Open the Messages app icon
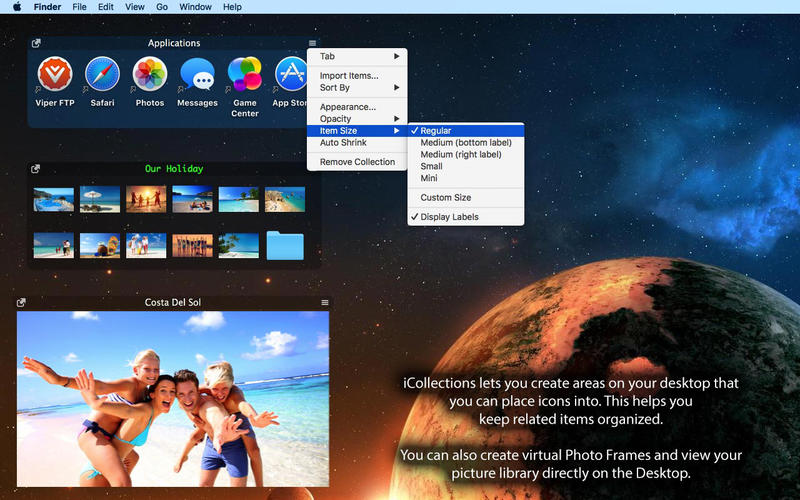The height and width of the screenshot is (500, 800). tap(197, 75)
